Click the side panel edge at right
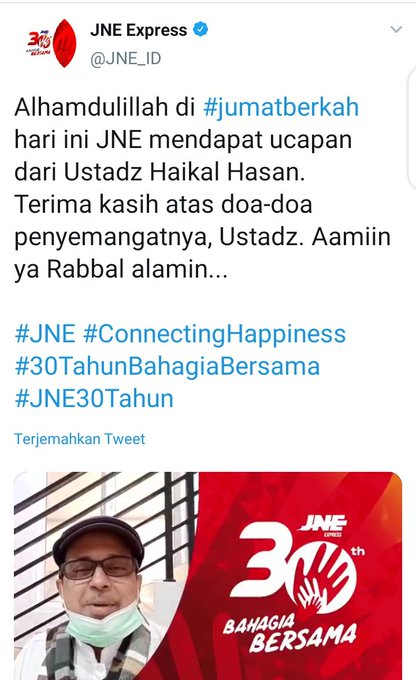Screen dimensions: 416x680 412,130
